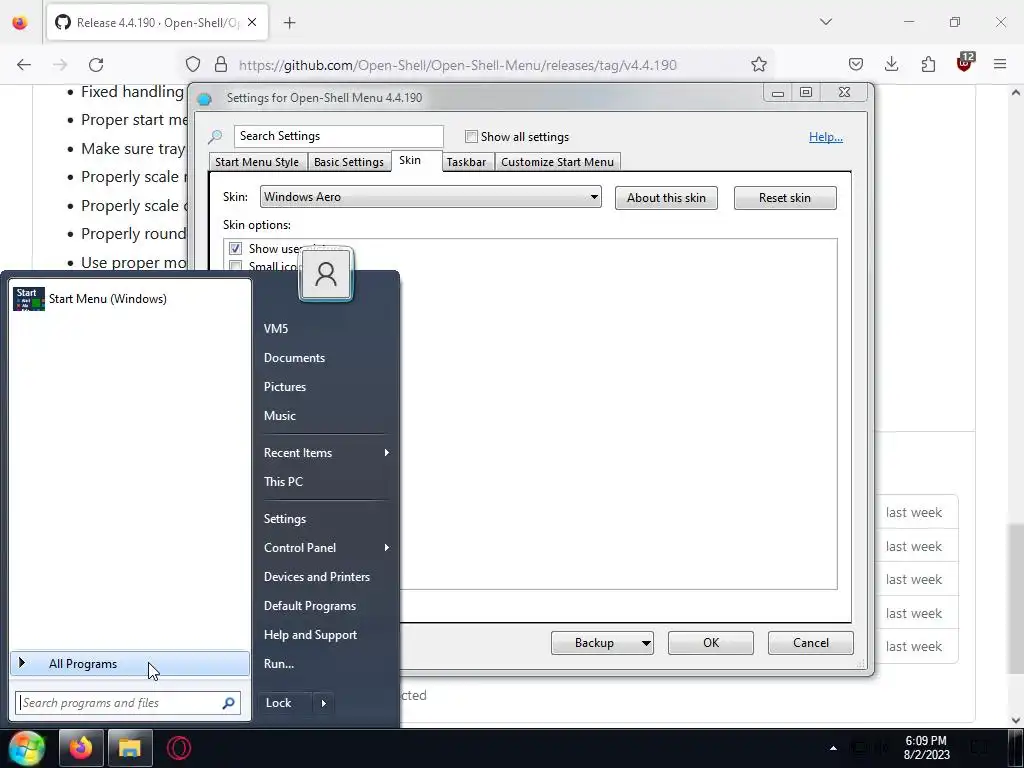Click Reset skin button
This screenshot has height=768, width=1024.
point(784,198)
